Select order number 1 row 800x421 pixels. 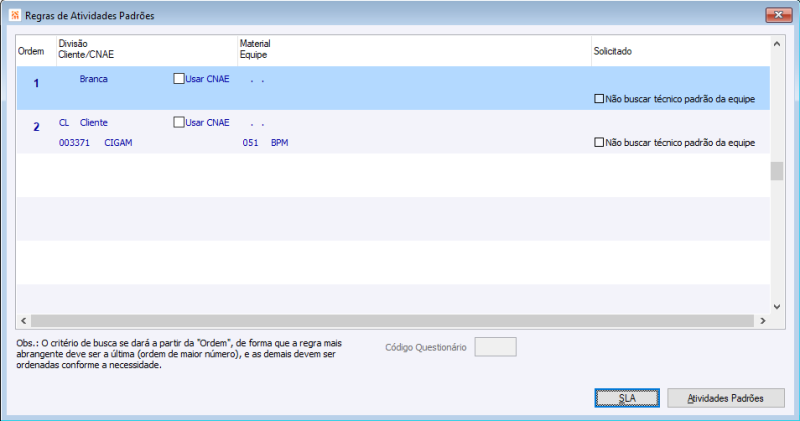coord(393,88)
